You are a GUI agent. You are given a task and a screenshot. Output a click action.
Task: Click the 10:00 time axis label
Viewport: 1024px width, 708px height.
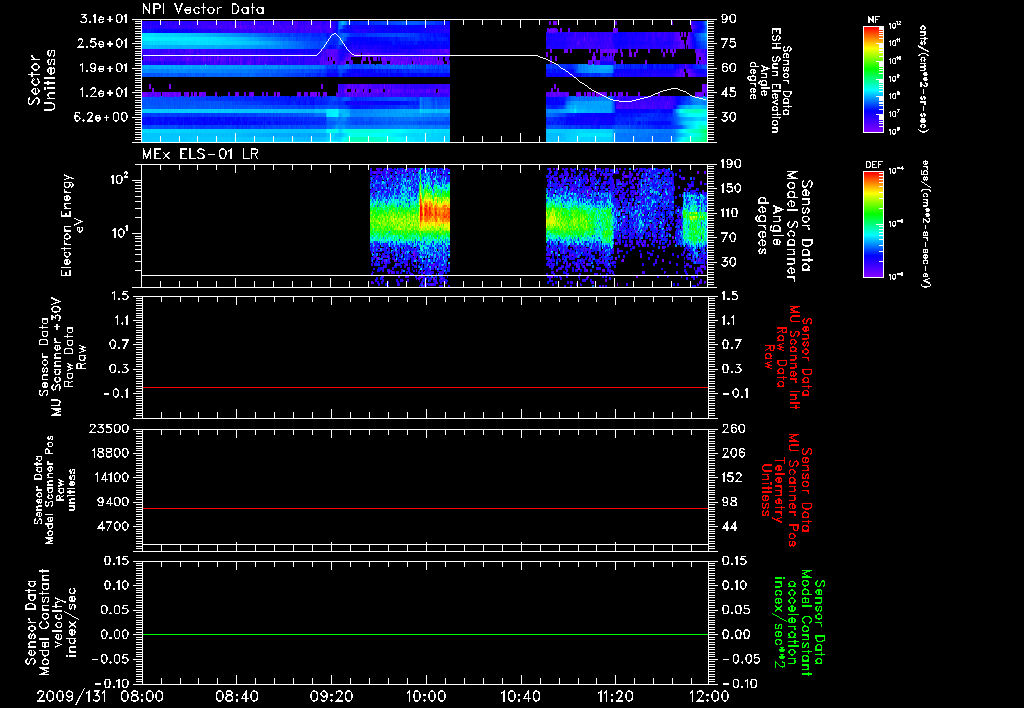pos(426,696)
